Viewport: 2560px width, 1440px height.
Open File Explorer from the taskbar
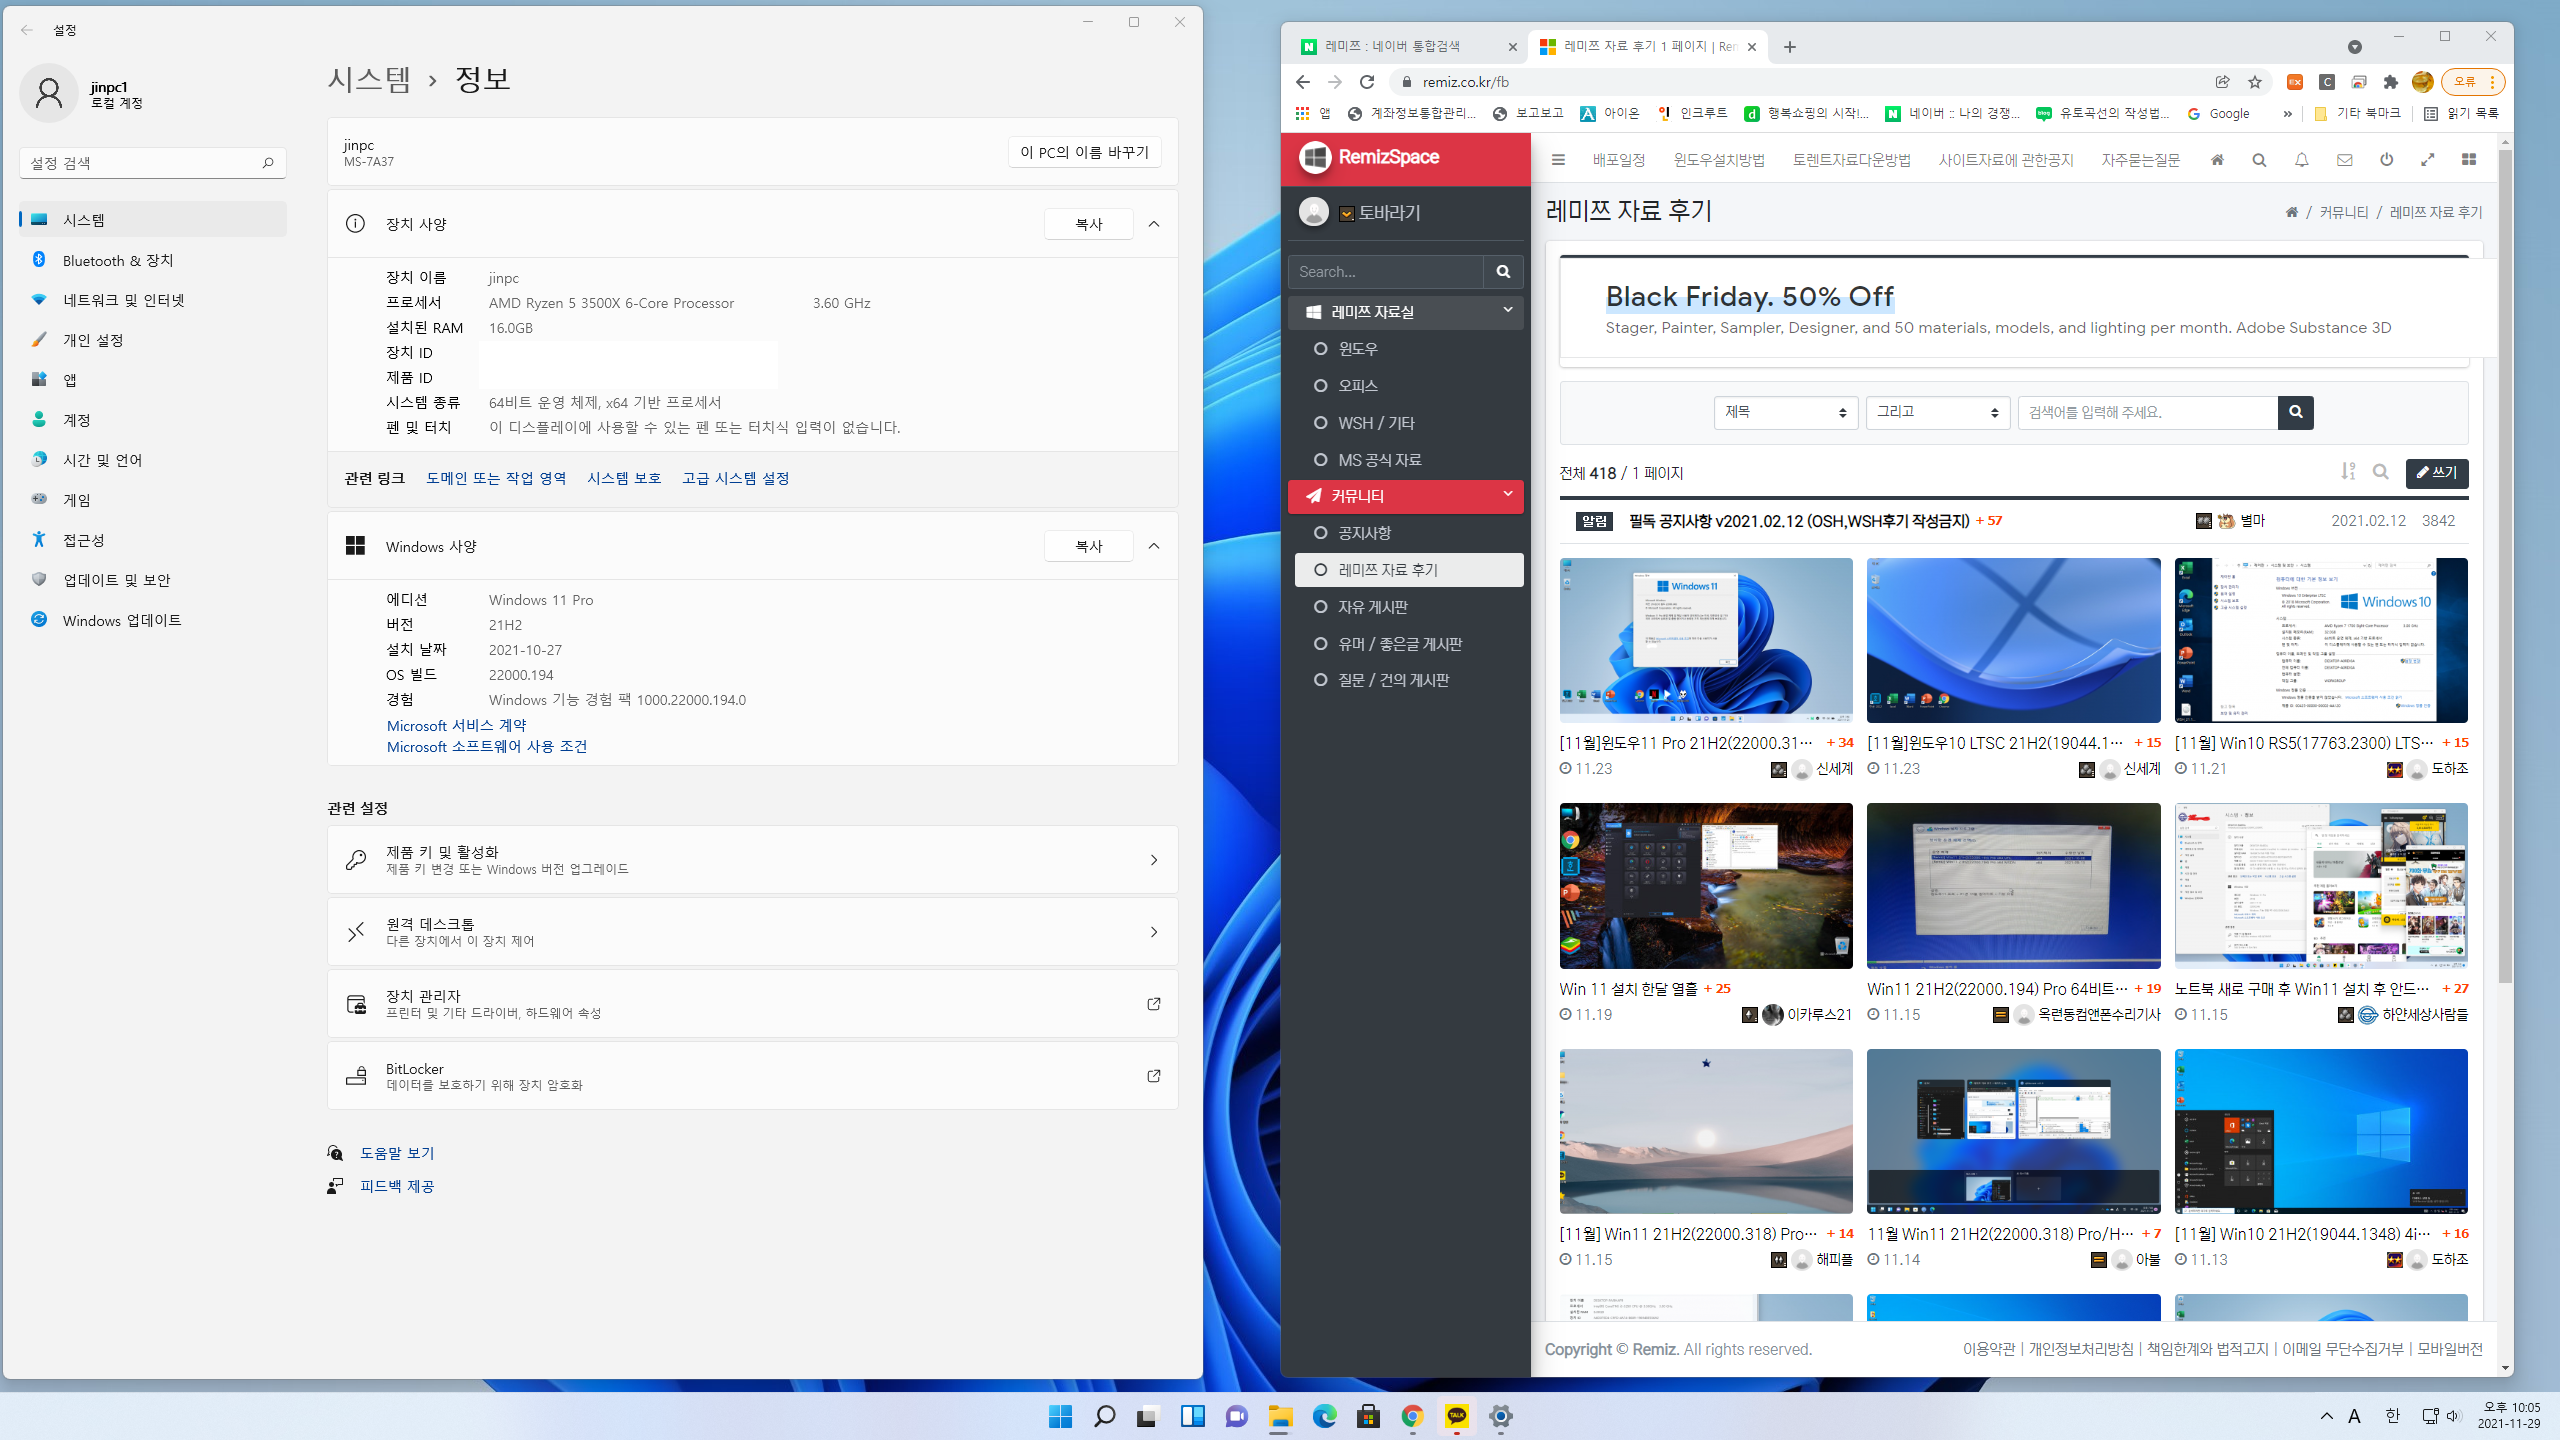point(1280,1416)
